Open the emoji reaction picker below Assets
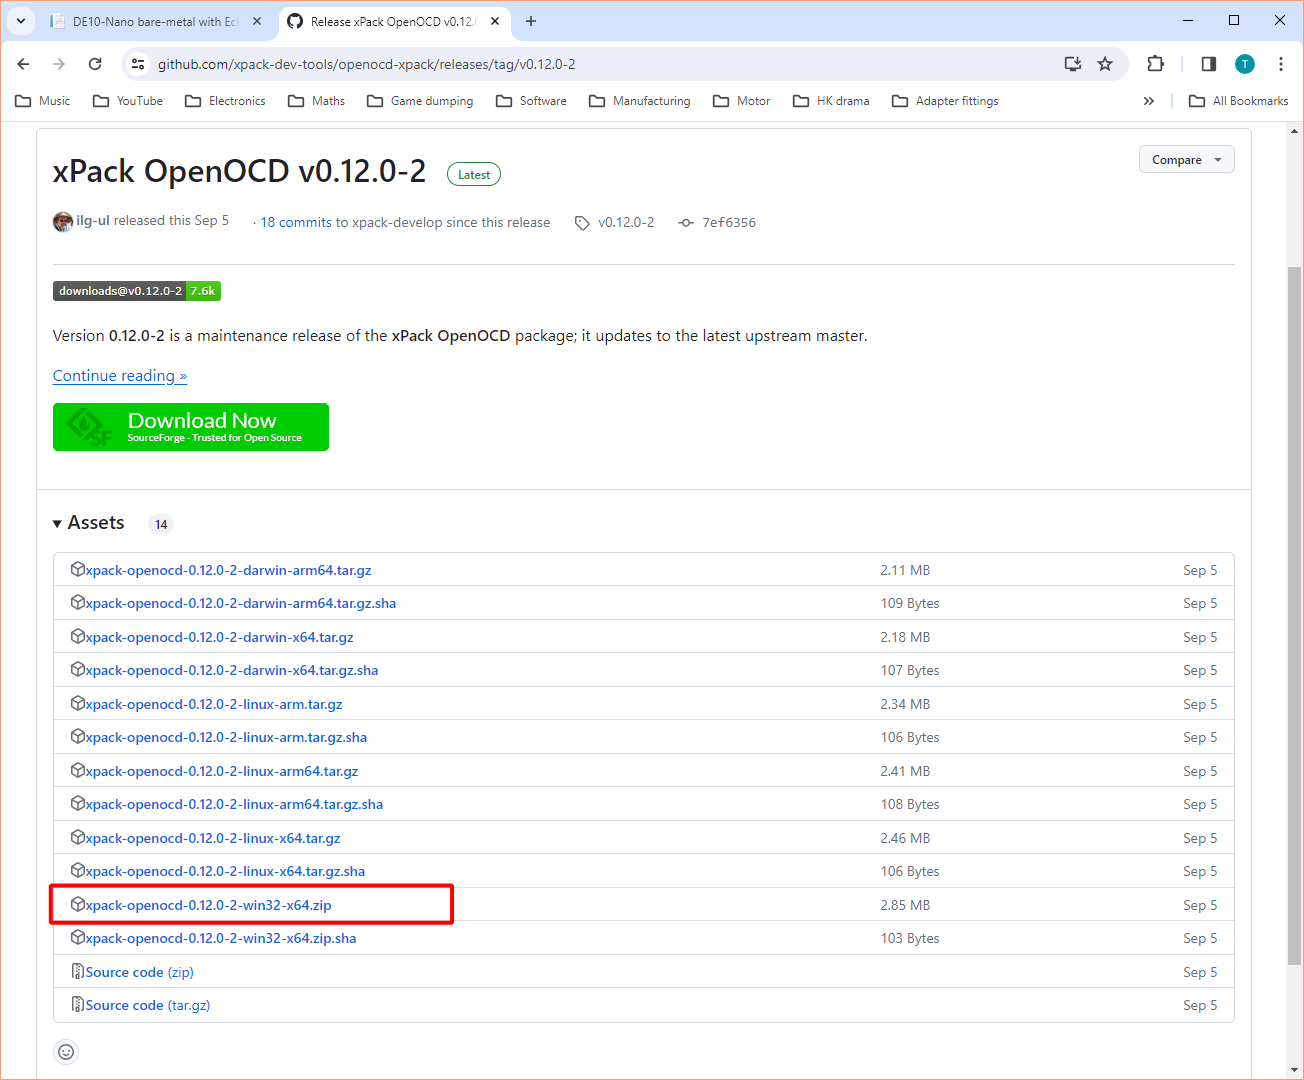 coord(65,1051)
